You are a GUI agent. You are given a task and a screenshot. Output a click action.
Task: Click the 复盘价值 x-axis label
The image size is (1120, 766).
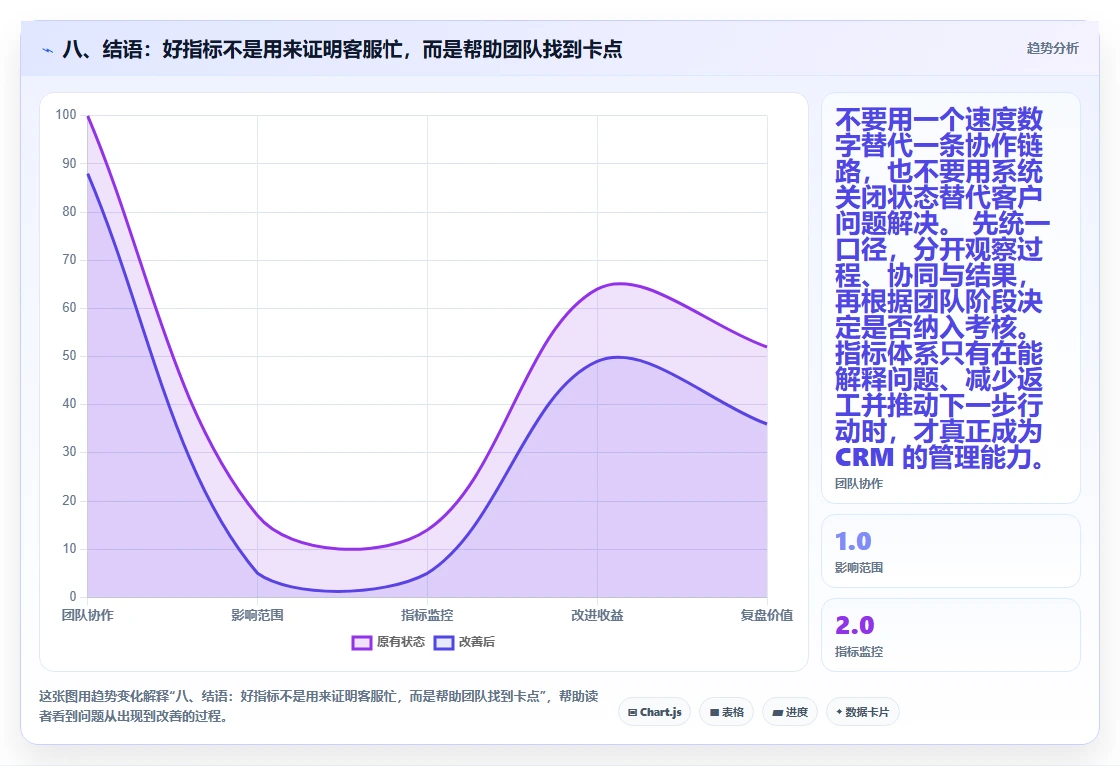click(x=766, y=615)
